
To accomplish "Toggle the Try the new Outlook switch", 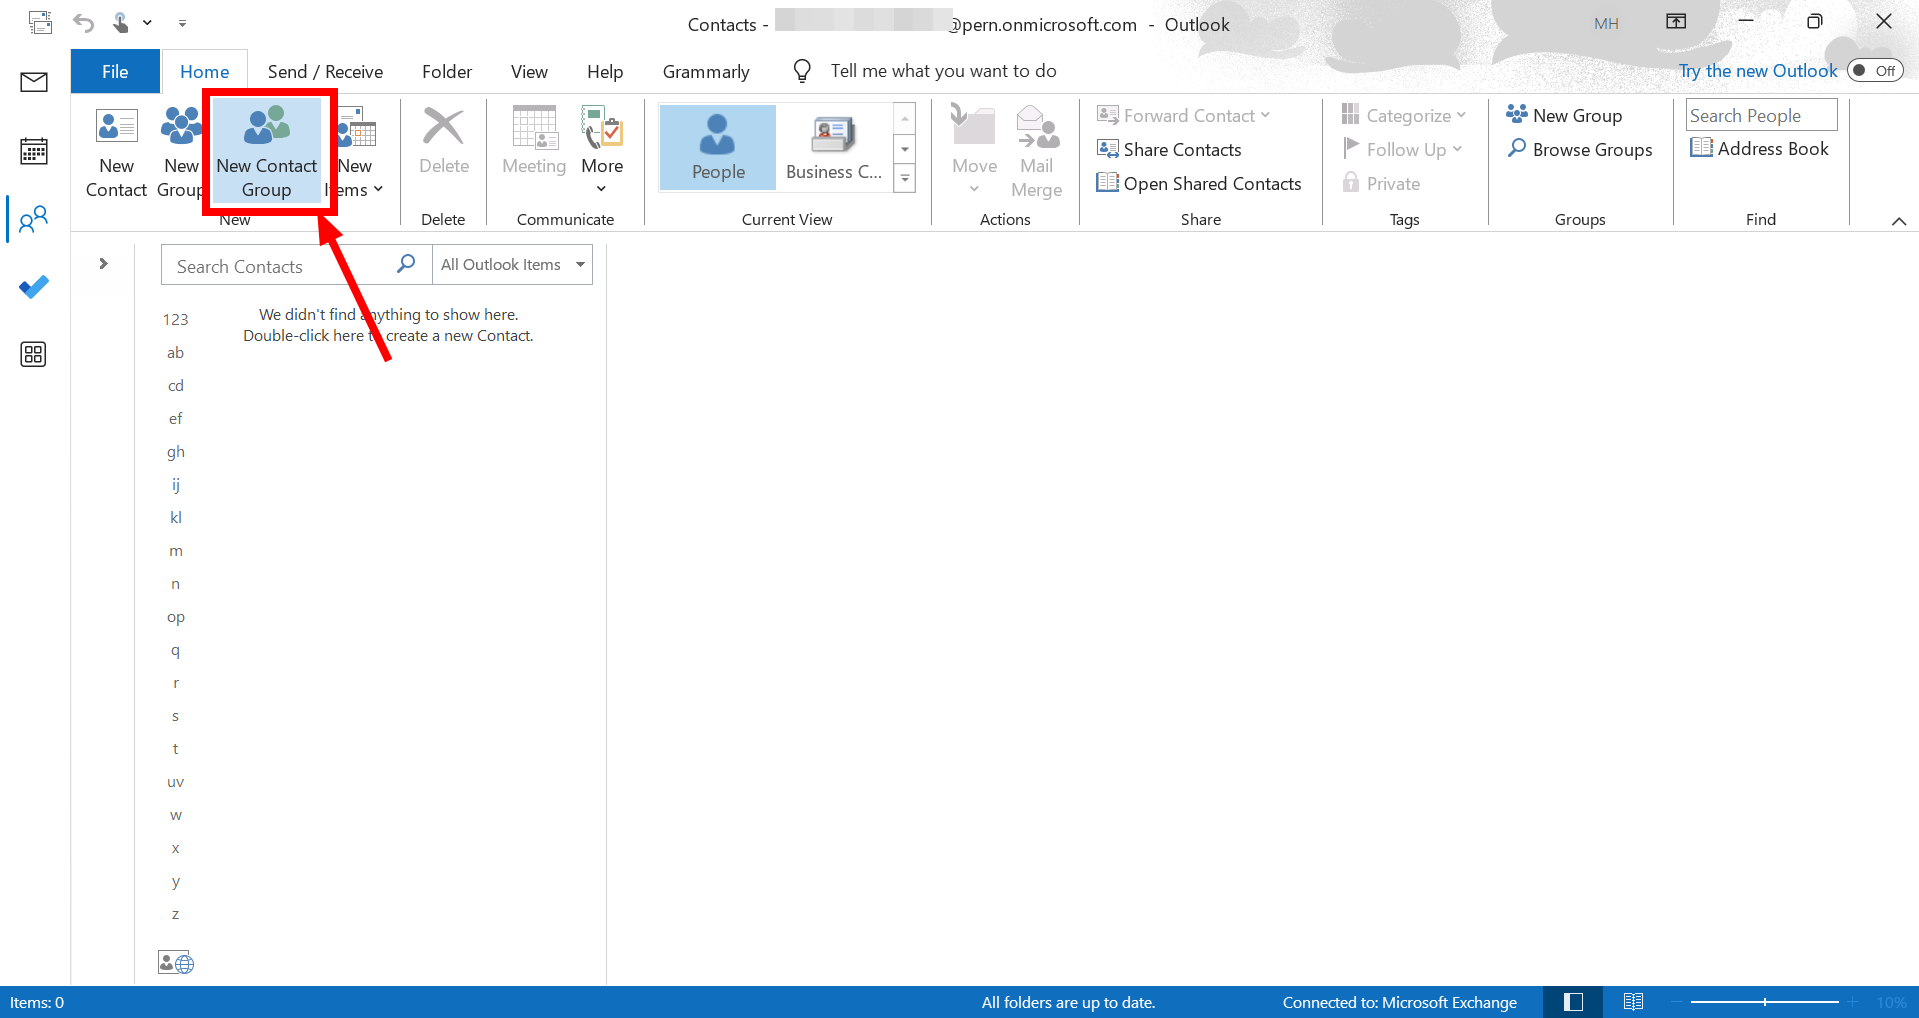I will click(x=1874, y=70).
